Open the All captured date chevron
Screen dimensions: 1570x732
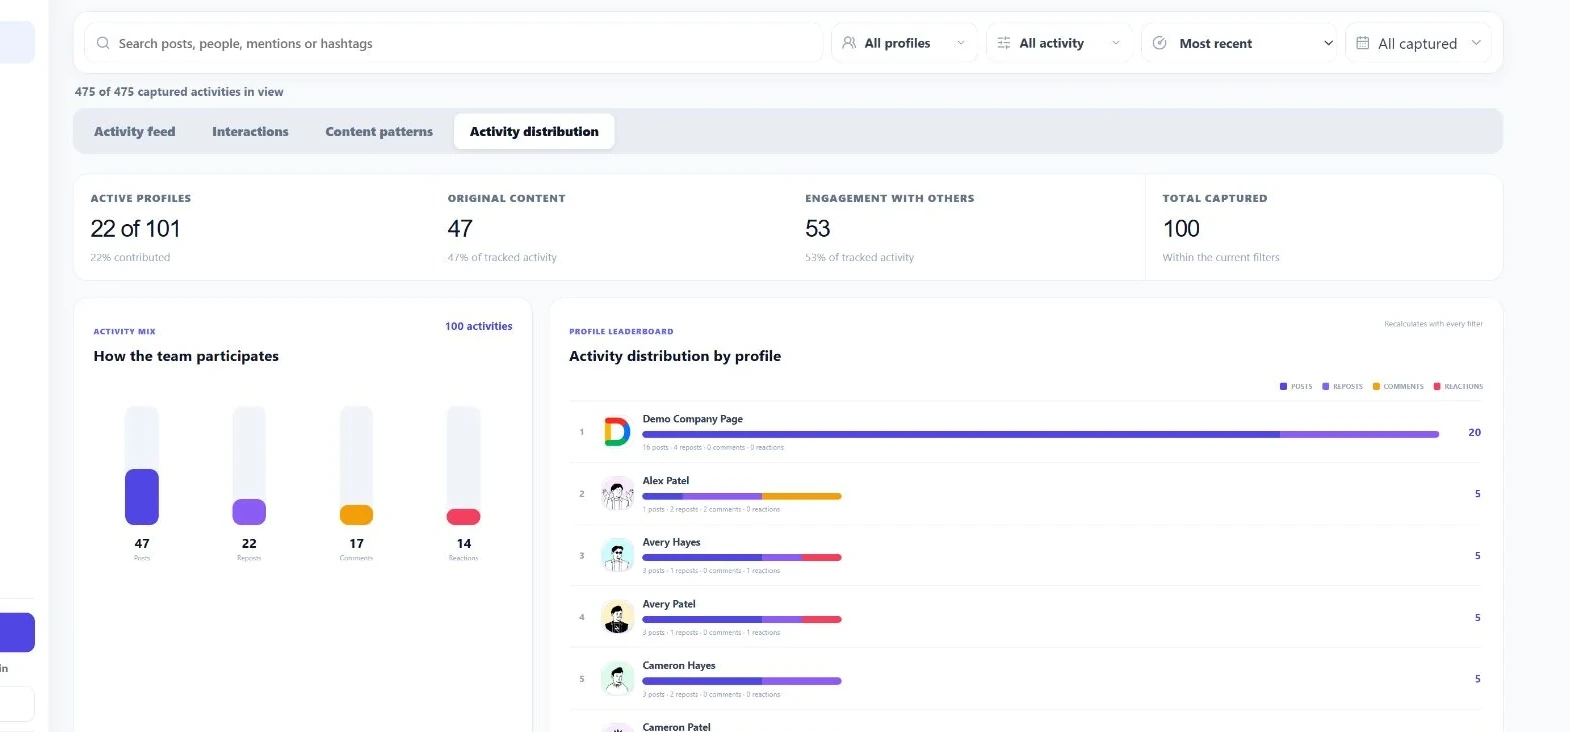point(1476,43)
